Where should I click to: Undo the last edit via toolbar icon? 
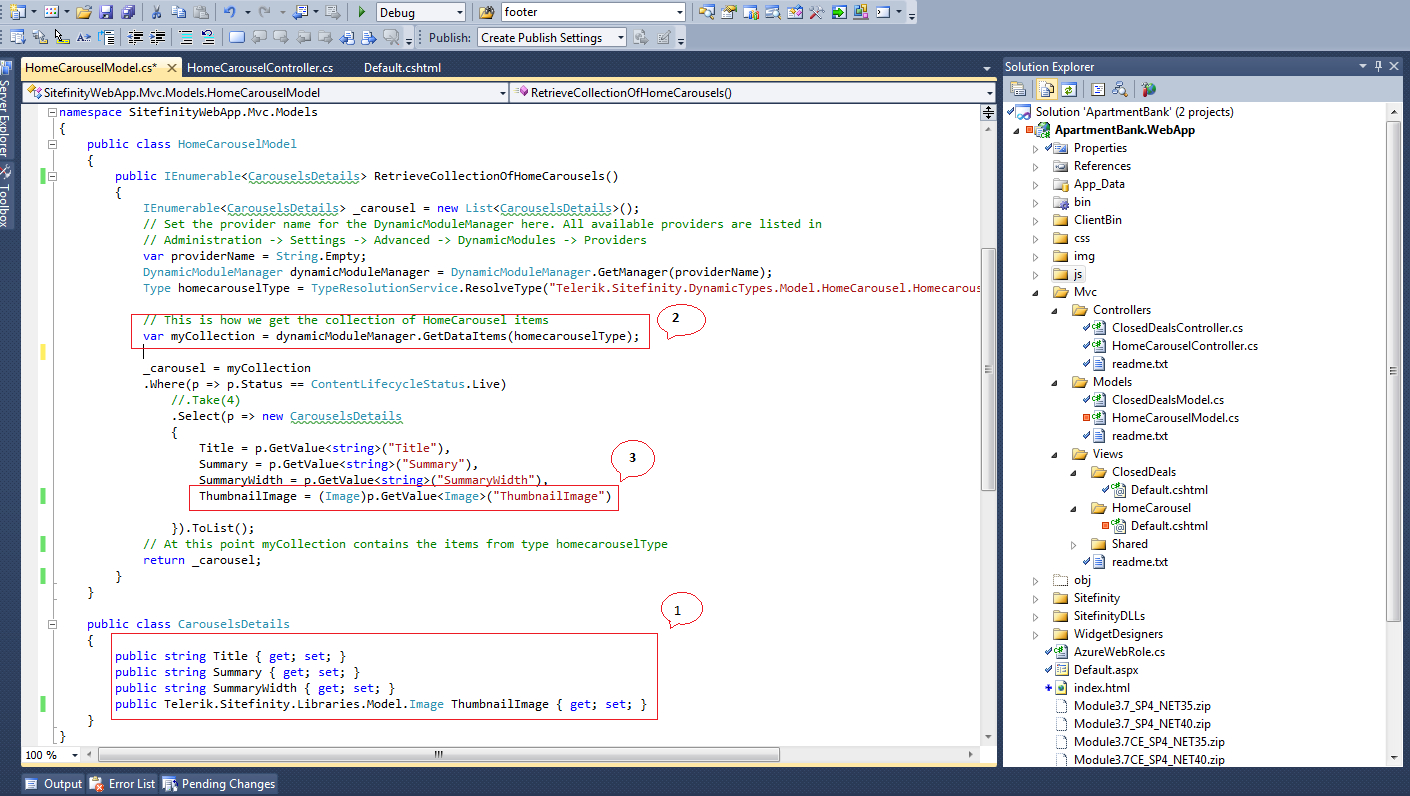[230, 12]
